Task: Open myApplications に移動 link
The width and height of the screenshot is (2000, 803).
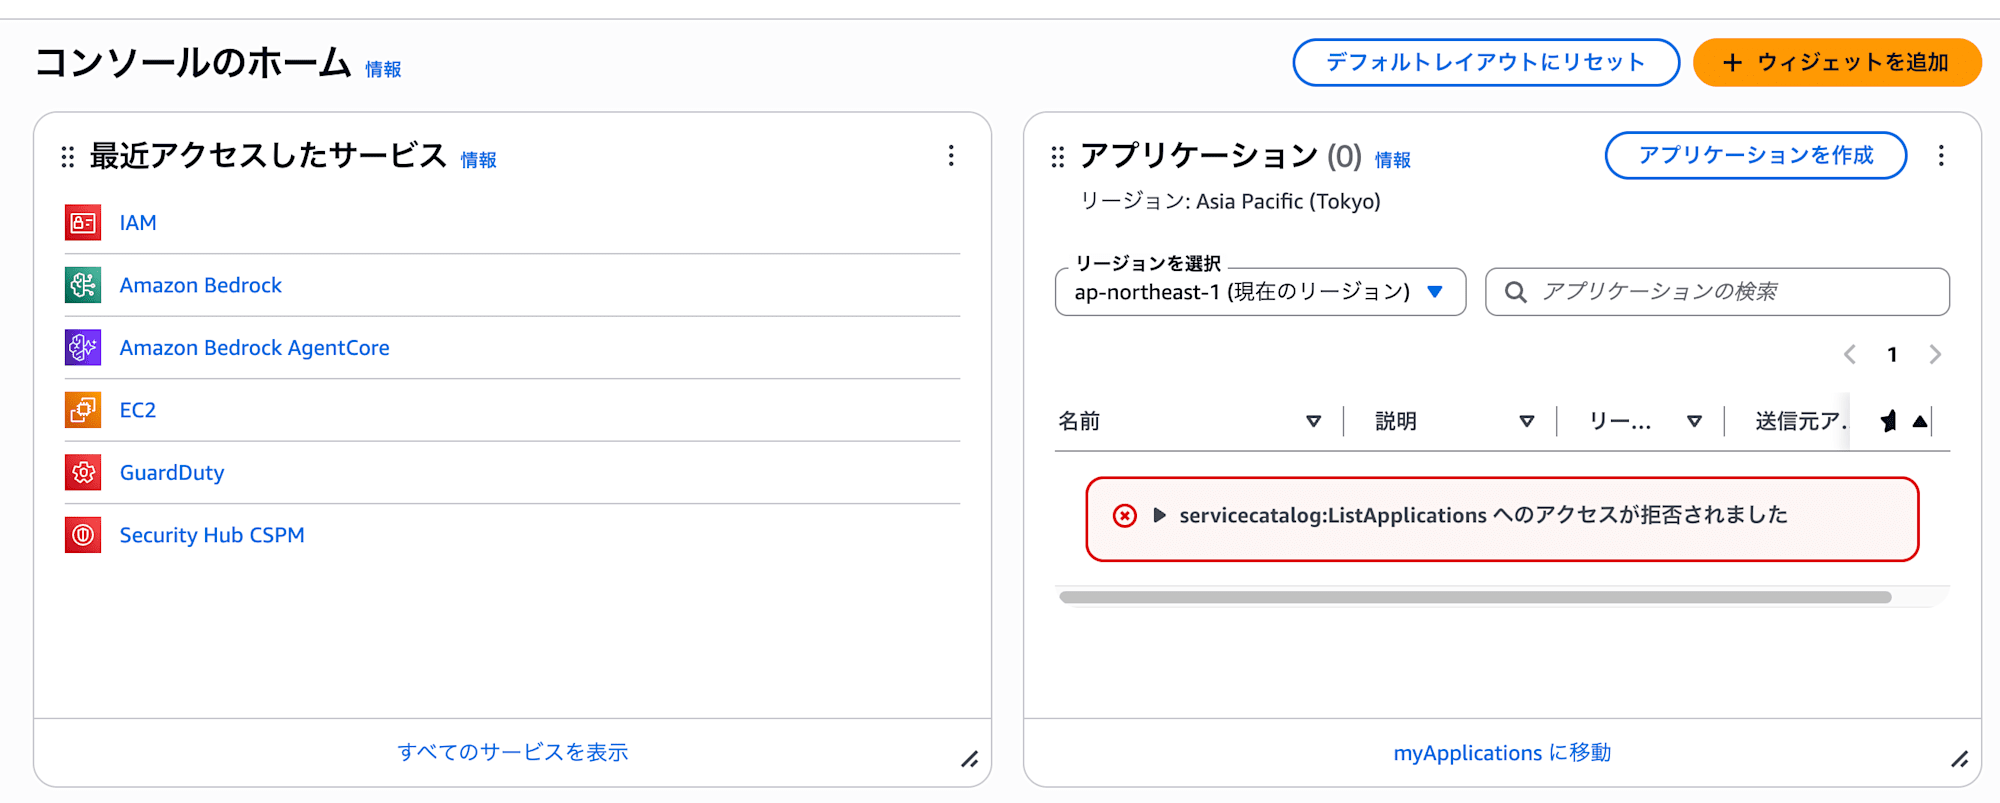Action: point(1502,753)
